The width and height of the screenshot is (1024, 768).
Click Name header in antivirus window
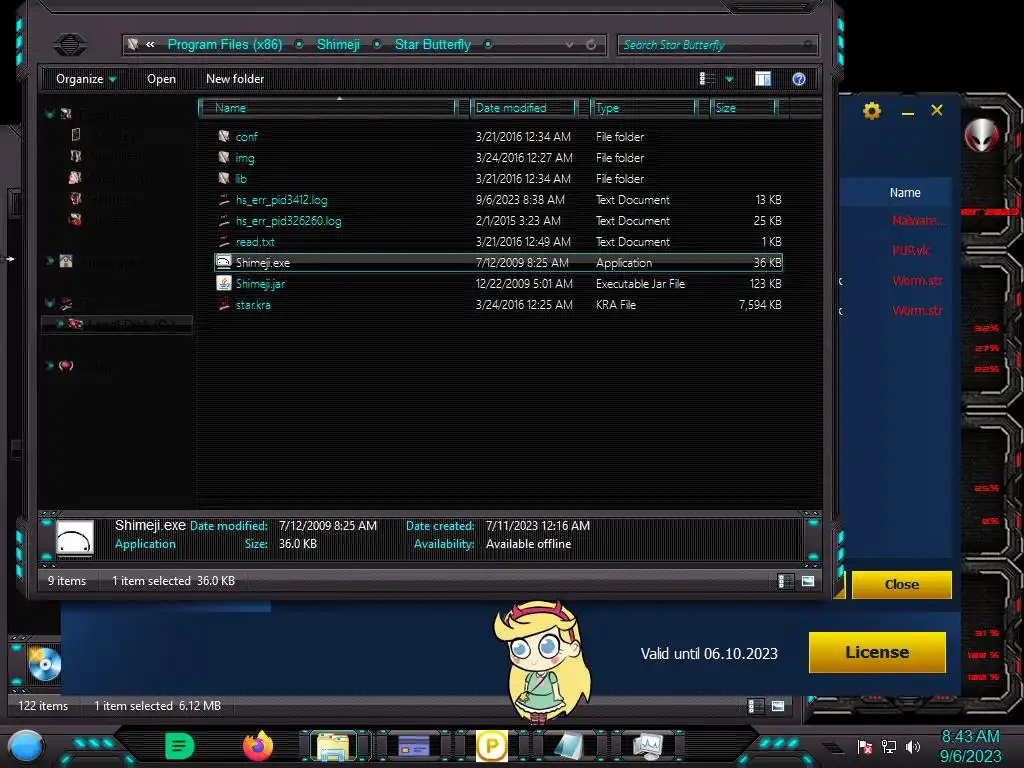904,193
